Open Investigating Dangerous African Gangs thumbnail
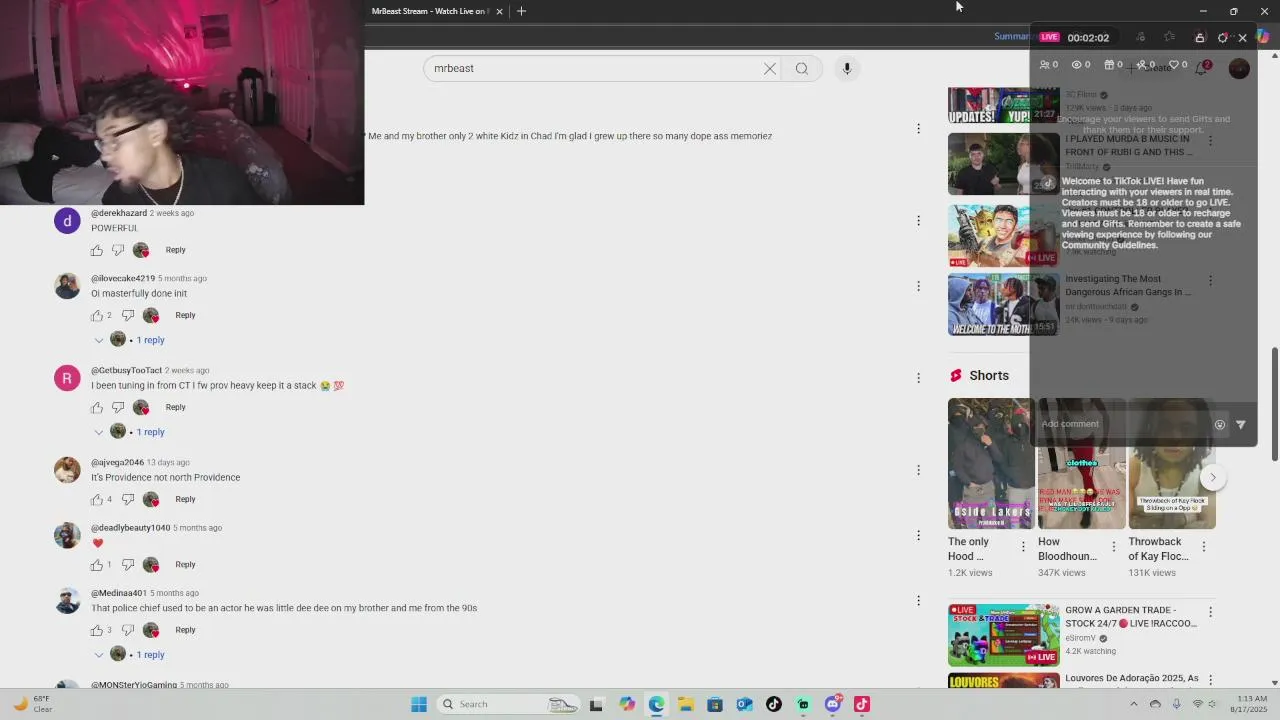 pos(1003,304)
